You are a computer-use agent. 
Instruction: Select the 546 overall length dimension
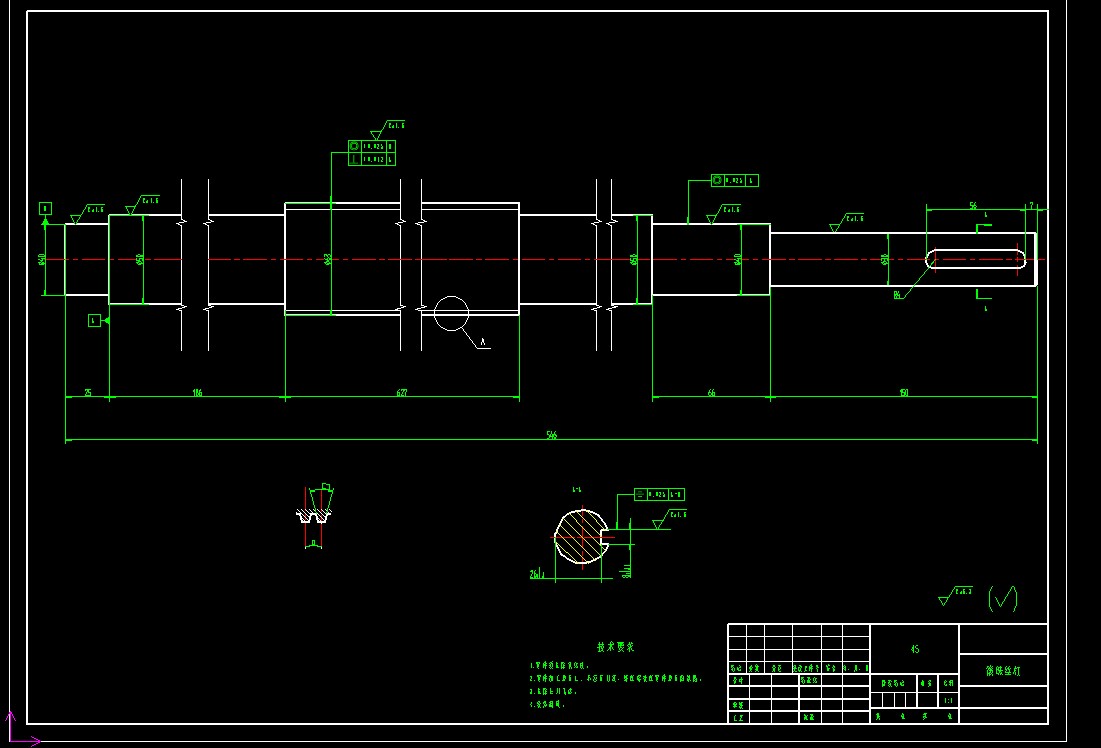pos(551,435)
